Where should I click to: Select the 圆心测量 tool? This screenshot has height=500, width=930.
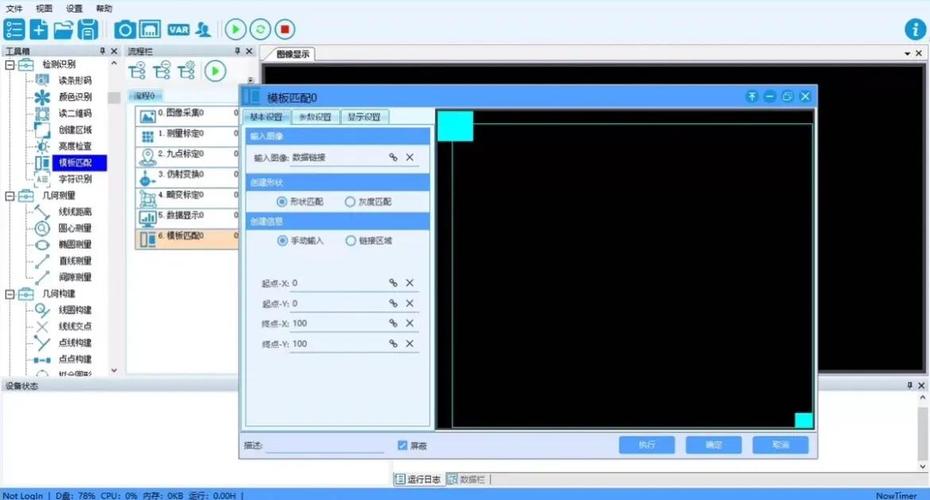75,228
